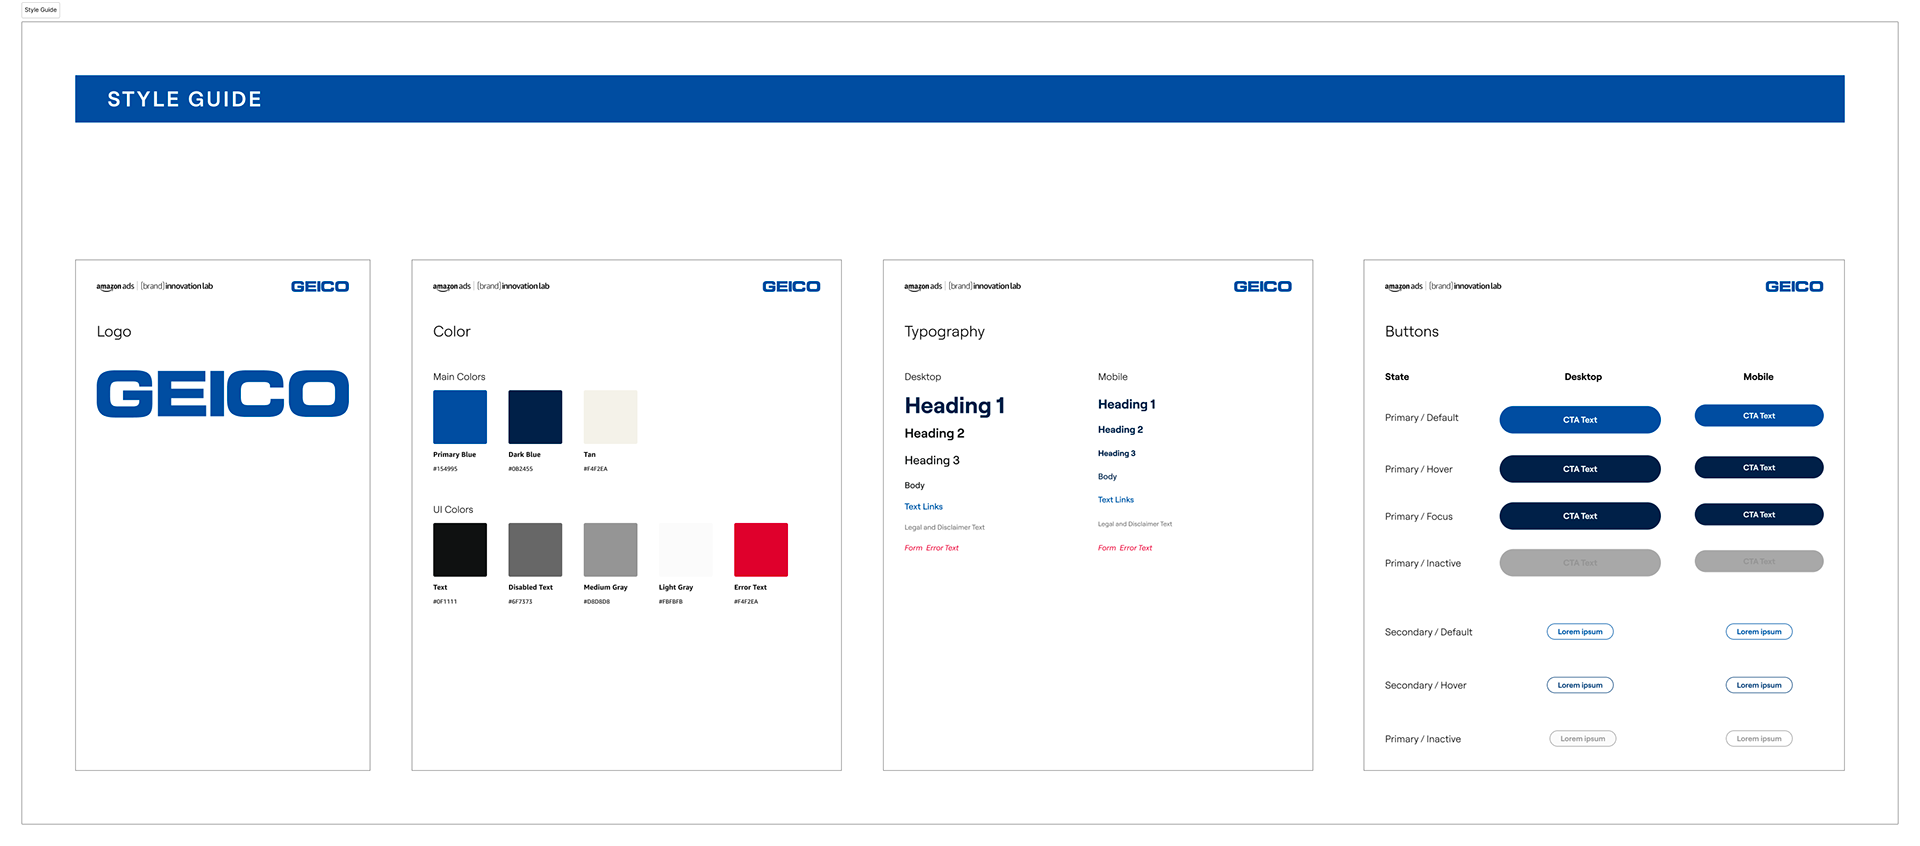Click the desktop Primary / Inactive gray CTA button
Screen dimensions: 1920x846
click(x=1580, y=563)
